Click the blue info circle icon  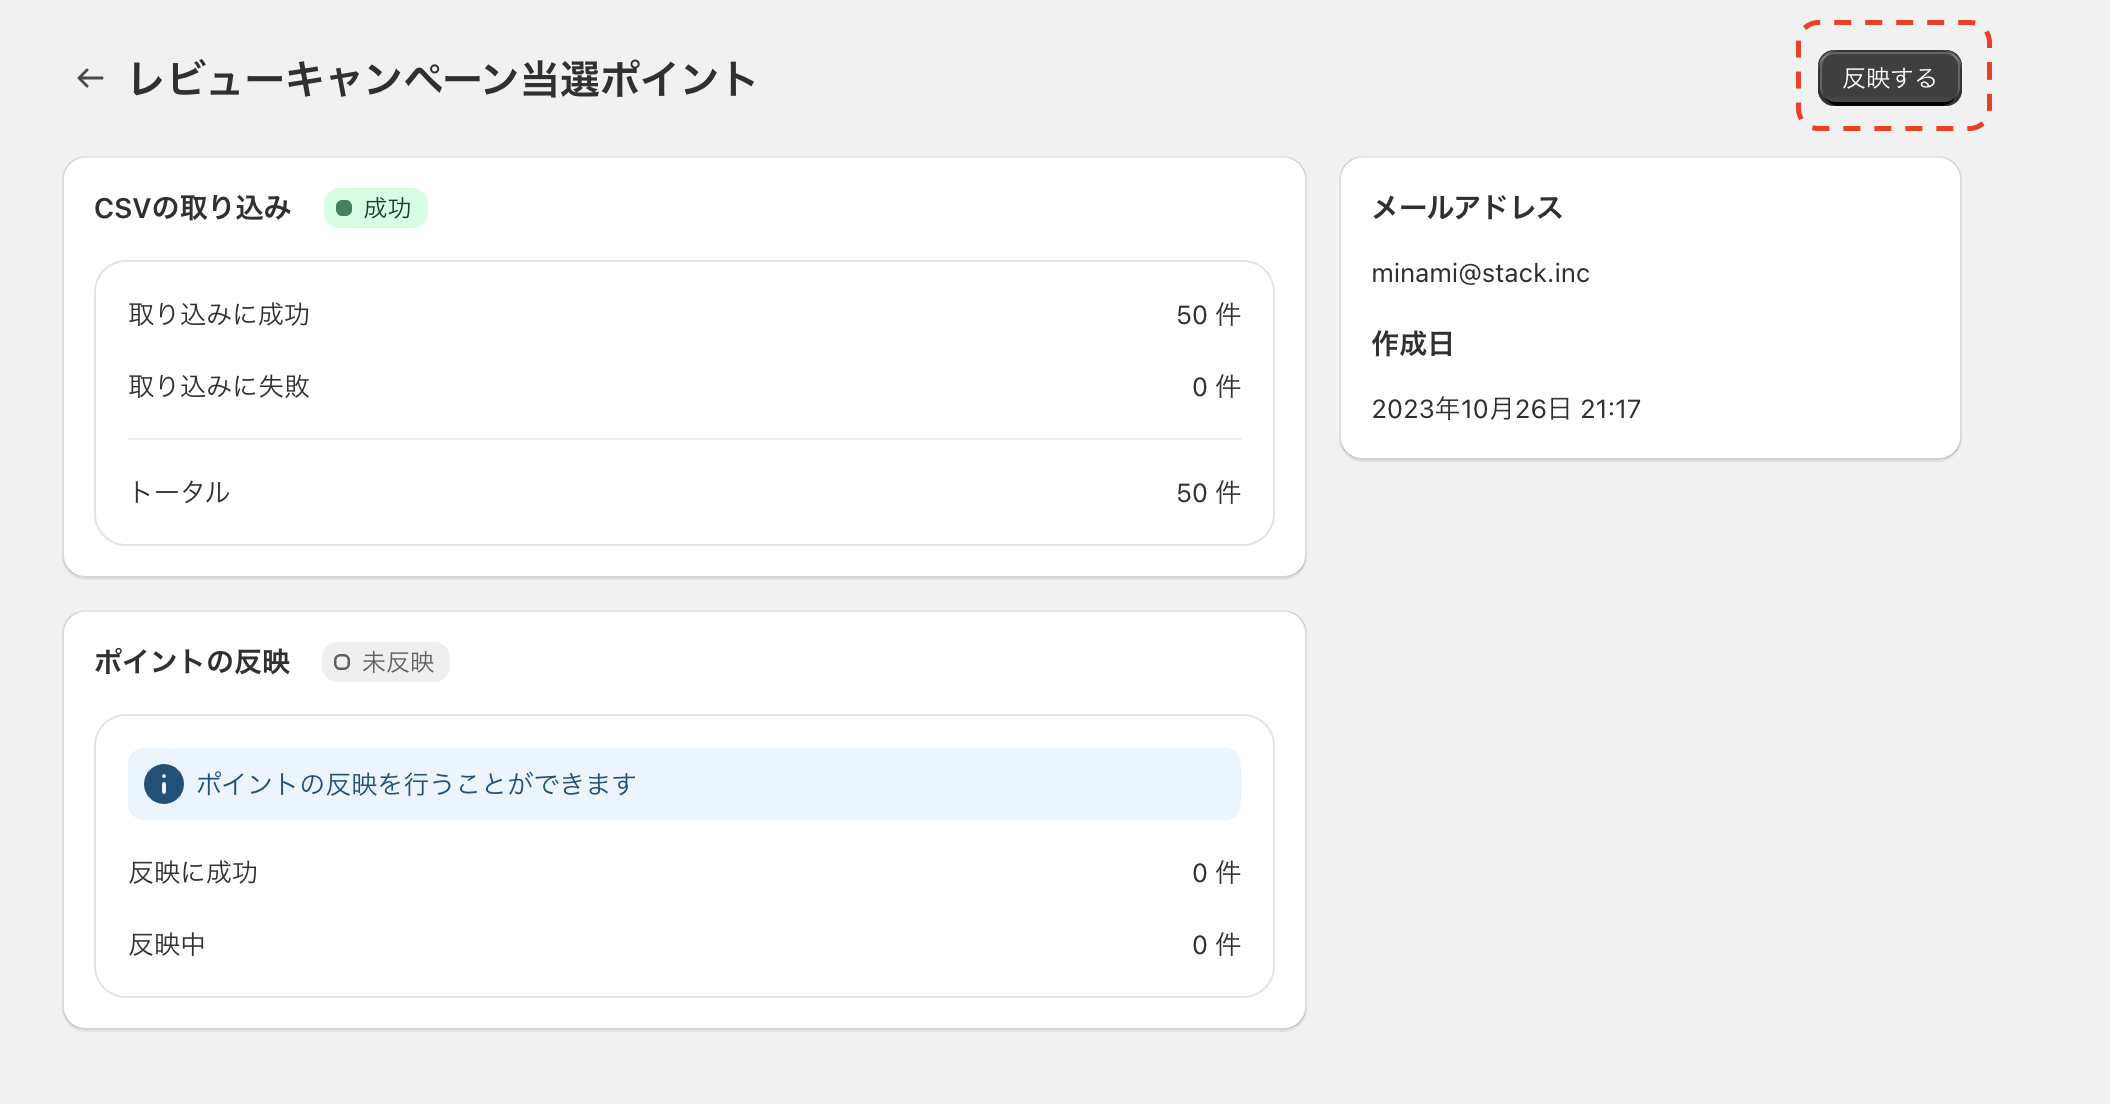(x=164, y=784)
